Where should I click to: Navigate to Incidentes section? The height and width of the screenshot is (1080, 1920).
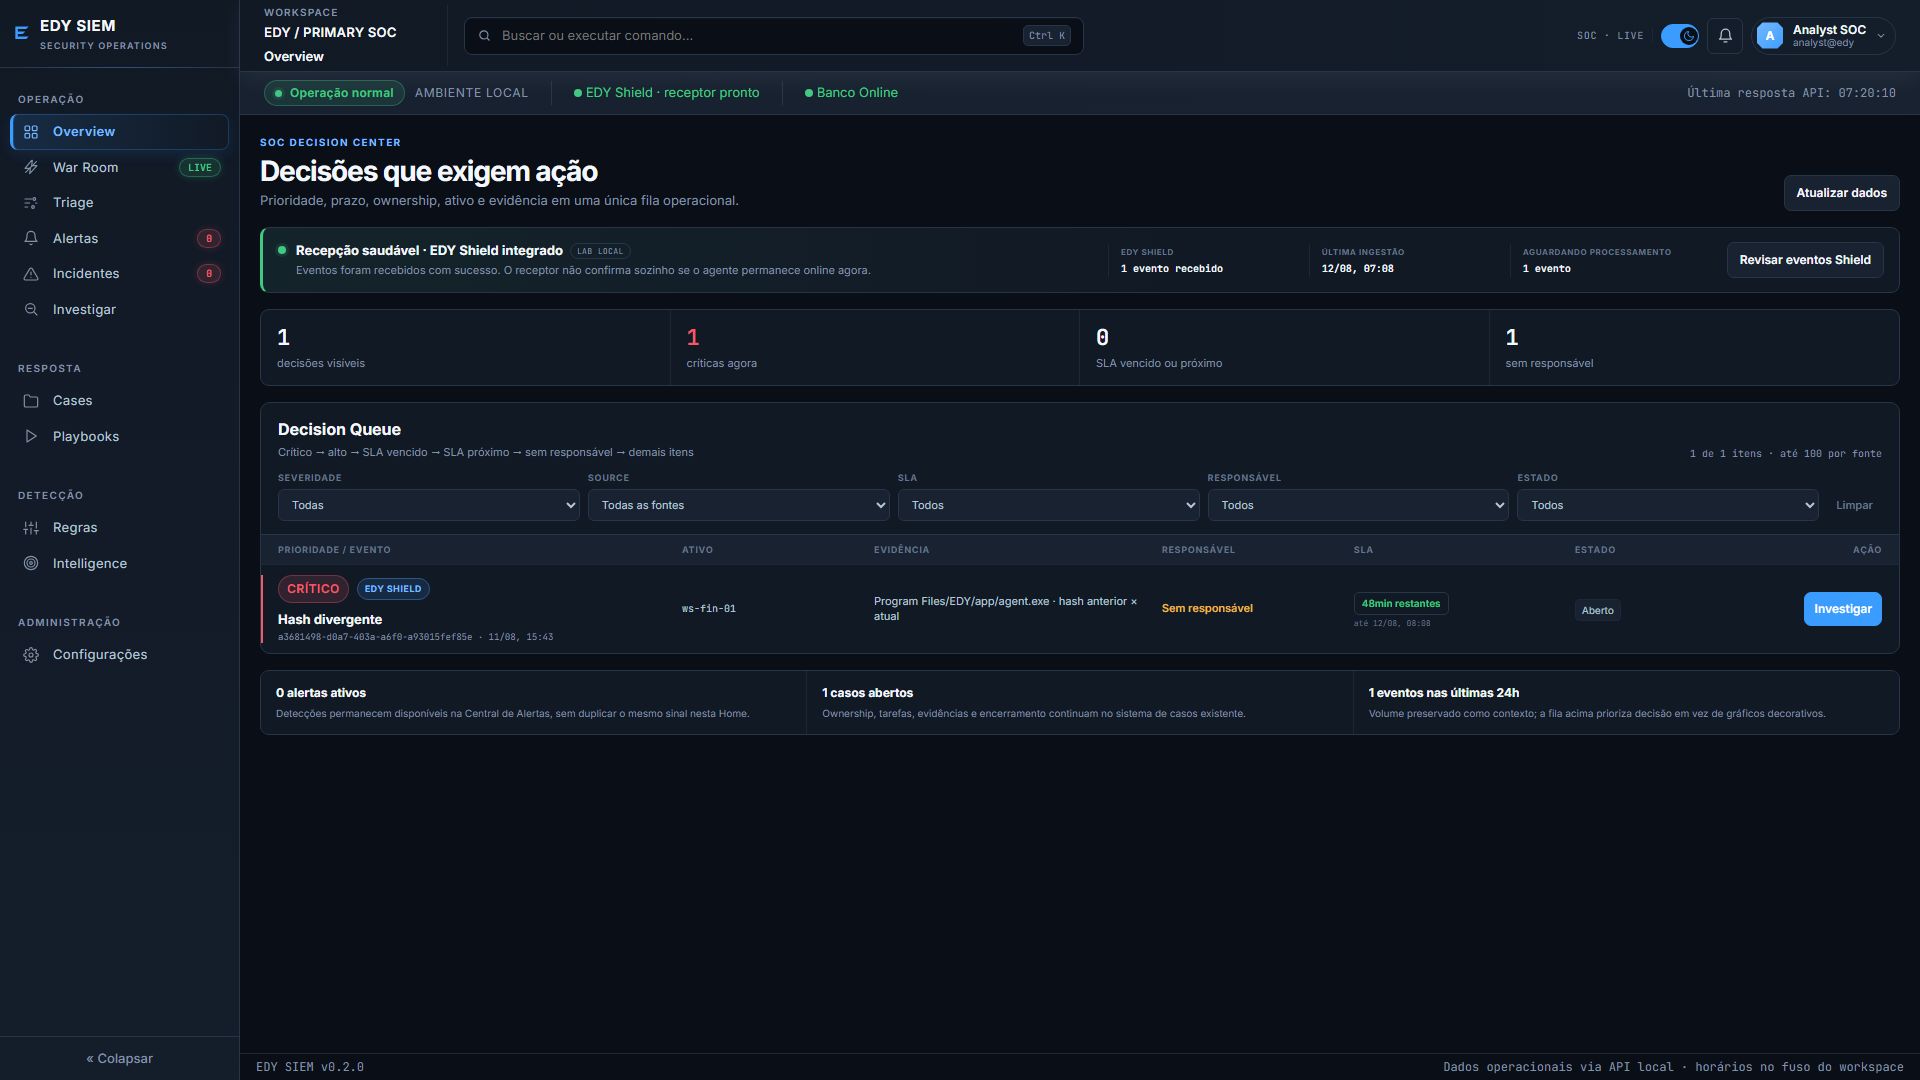tap(120, 274)
